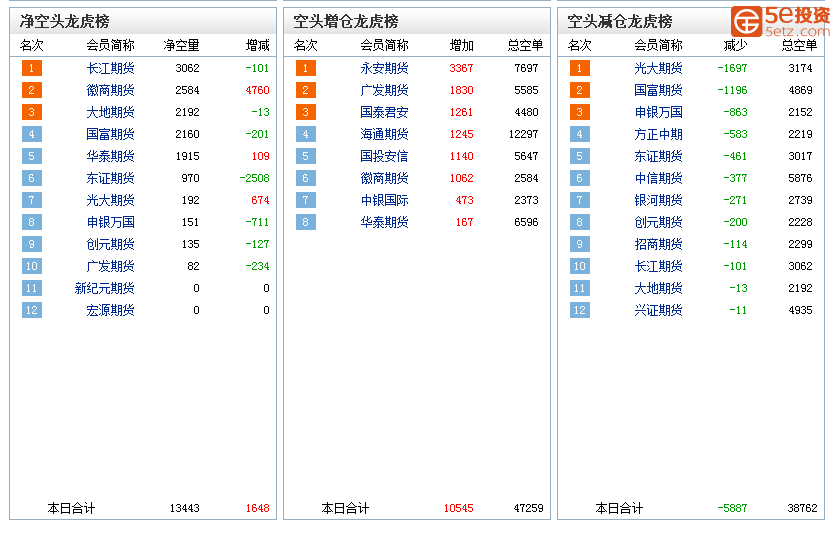The width and height of the screenshot is (838, 533).
Task: Select 国投安信 member link
Action: click(x=384, y=156)
